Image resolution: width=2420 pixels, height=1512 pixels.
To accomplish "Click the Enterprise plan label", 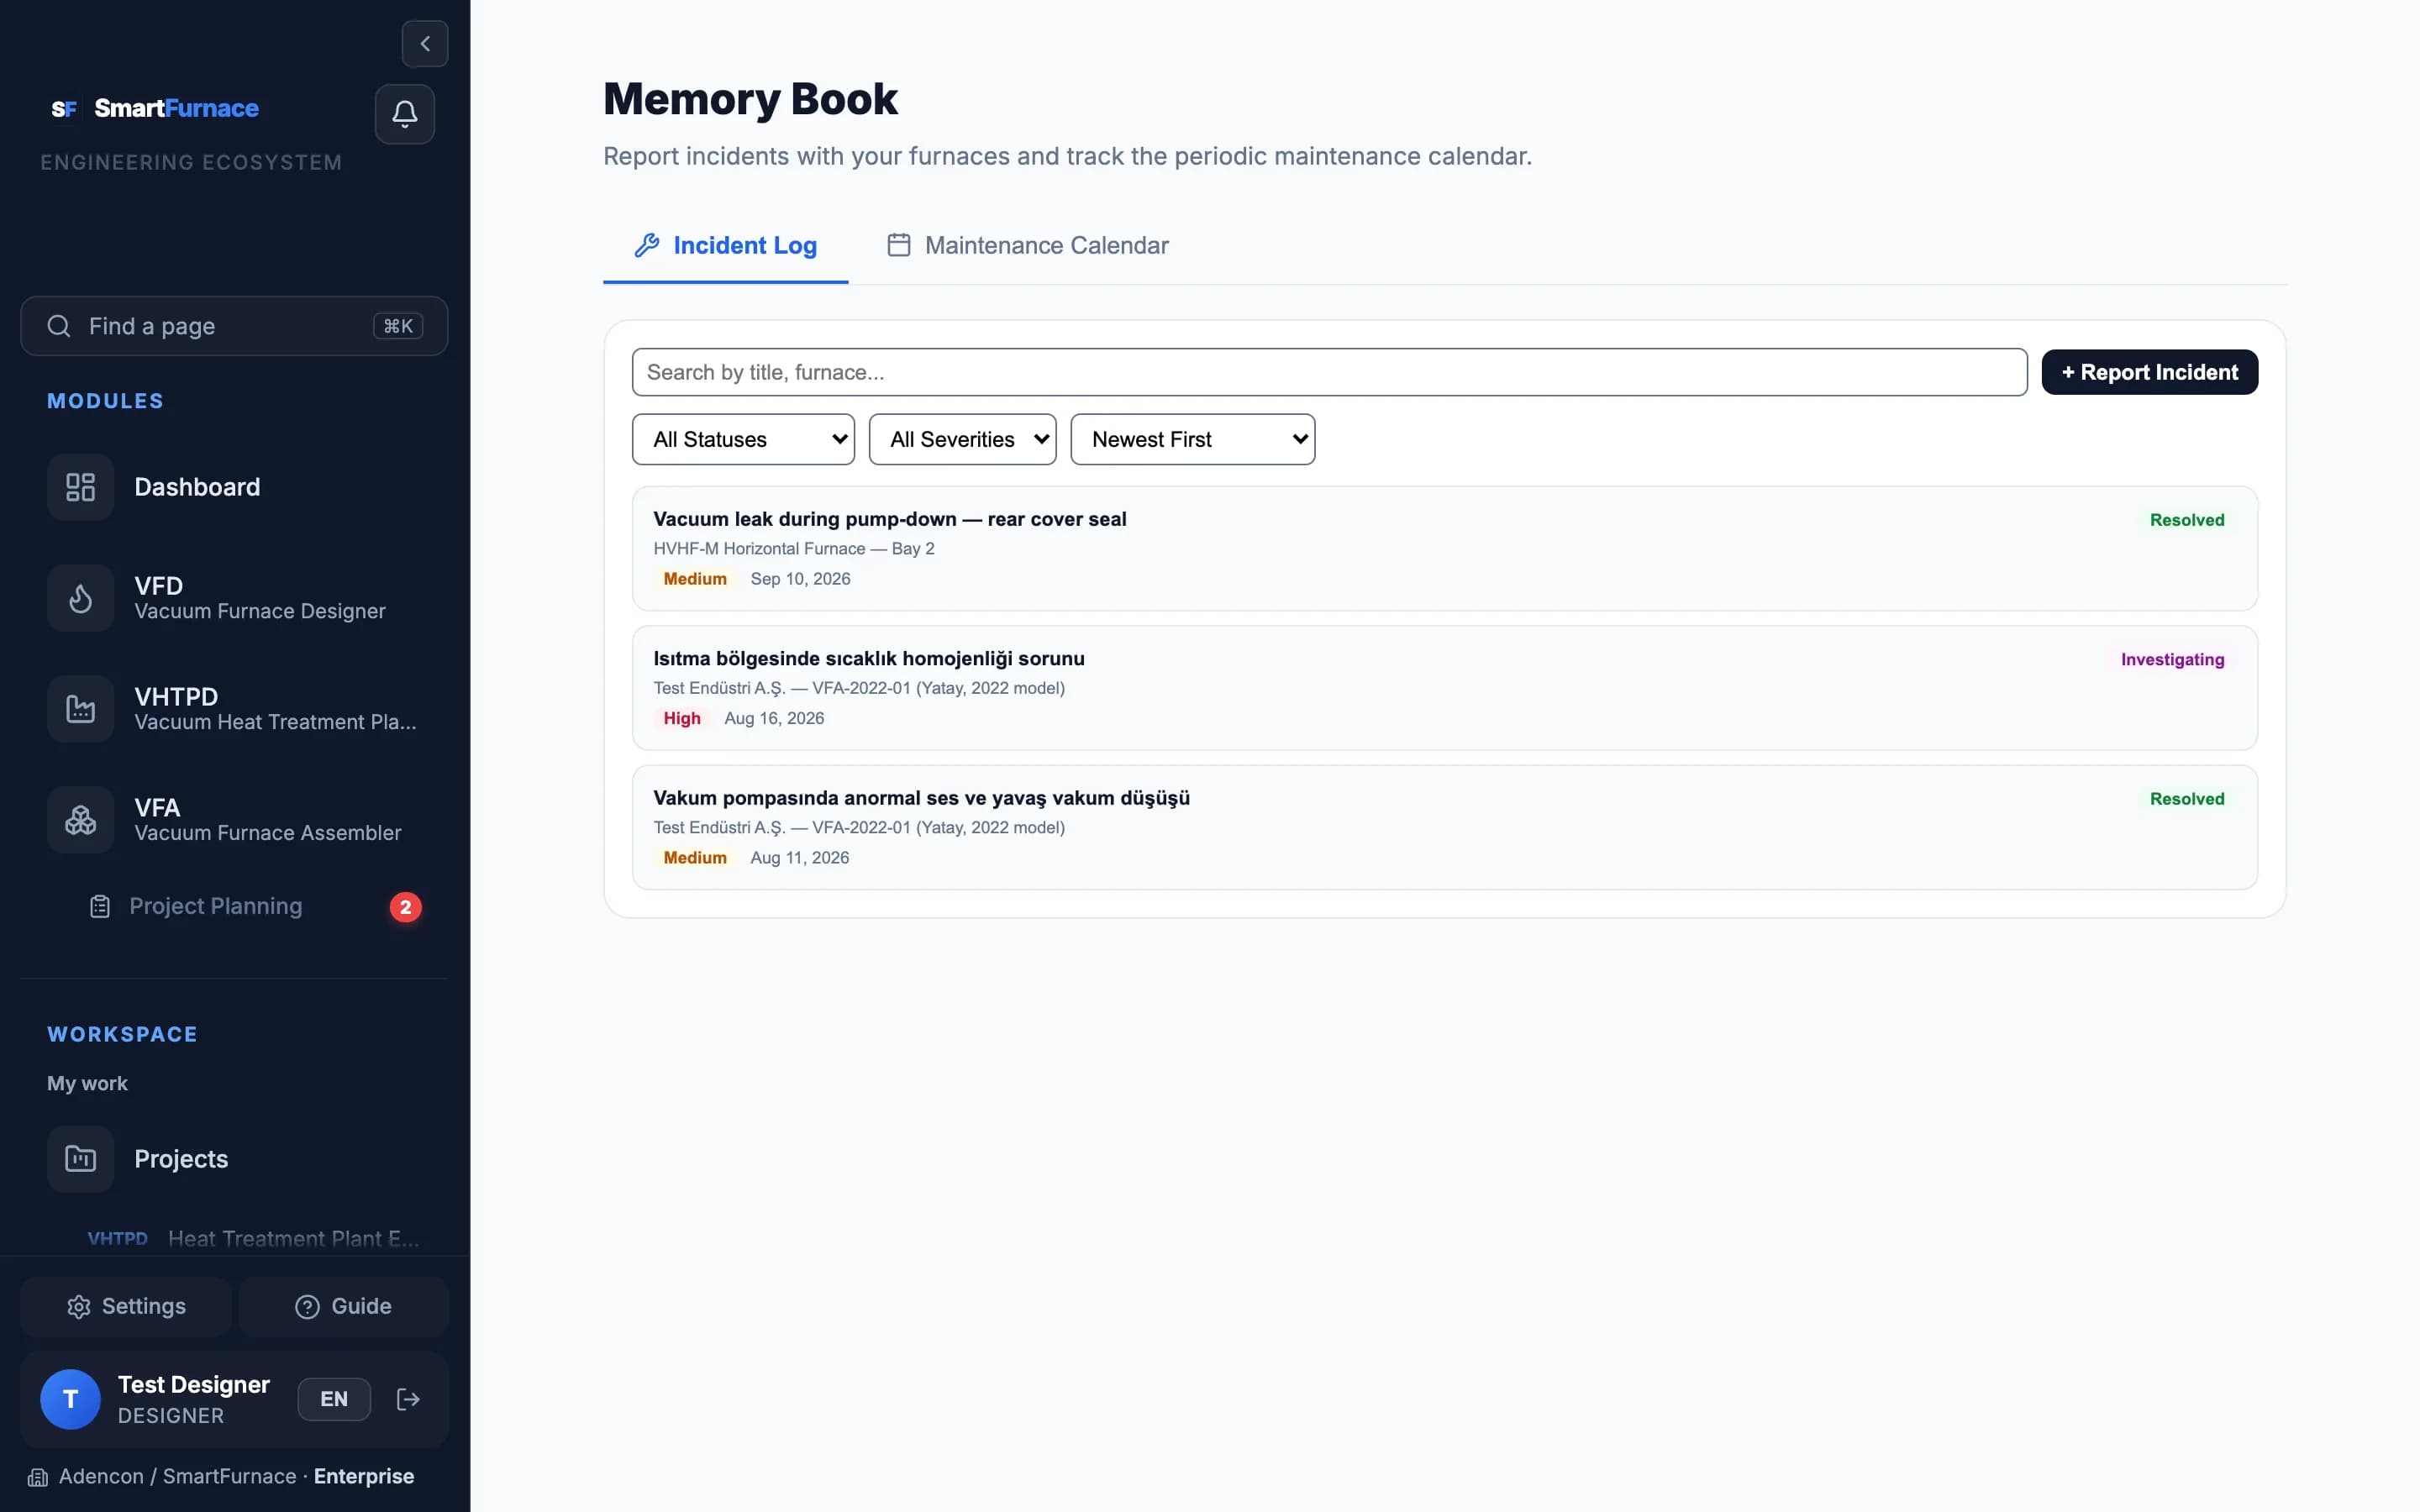I will pyautogui.click(x=364, y=1476).
